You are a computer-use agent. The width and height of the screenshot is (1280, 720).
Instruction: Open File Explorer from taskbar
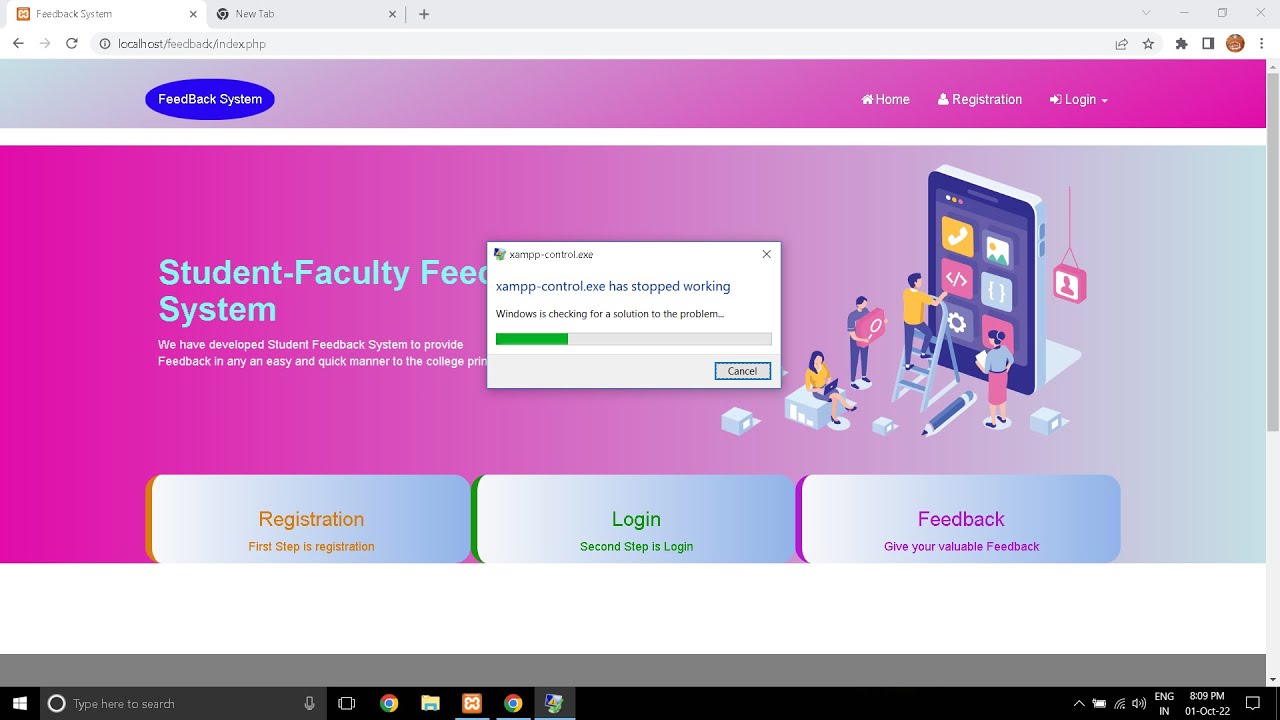[x=430, y=703]
